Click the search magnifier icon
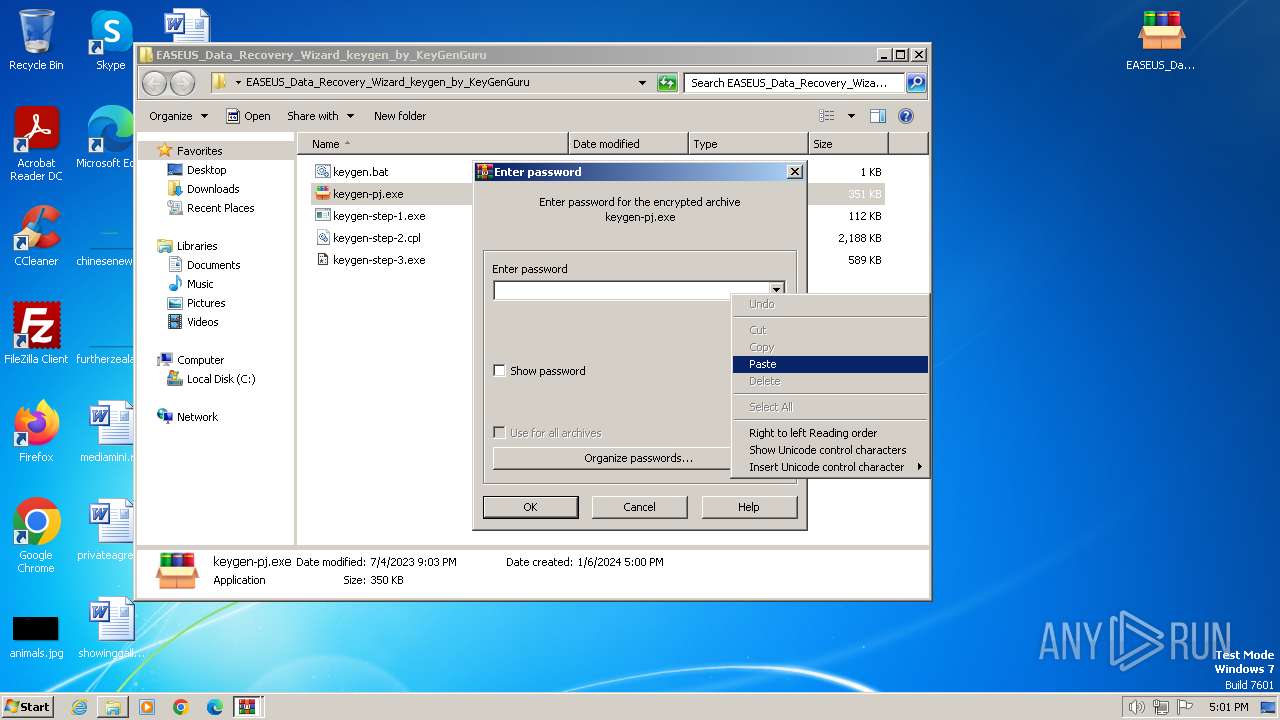Viewport: 1280px width, 720px height. (x=915, y=83)
